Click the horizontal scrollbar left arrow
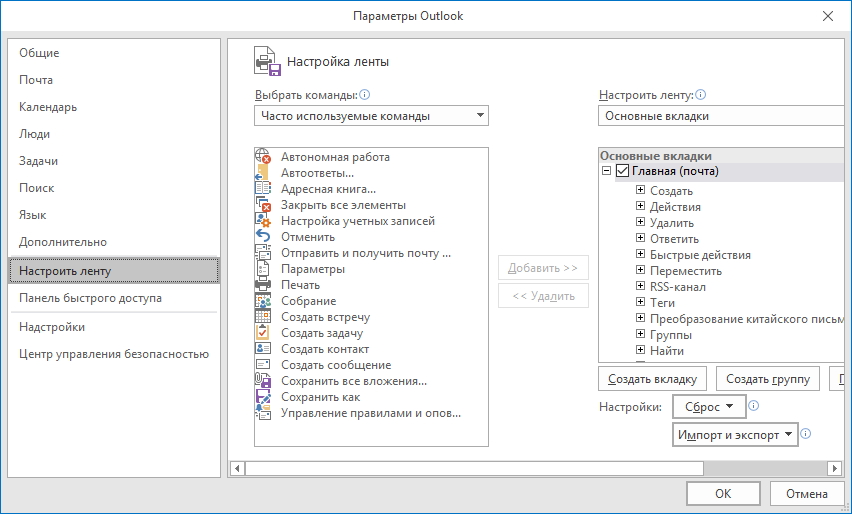The width and height of the screenshot is (852, 514). 237,468
